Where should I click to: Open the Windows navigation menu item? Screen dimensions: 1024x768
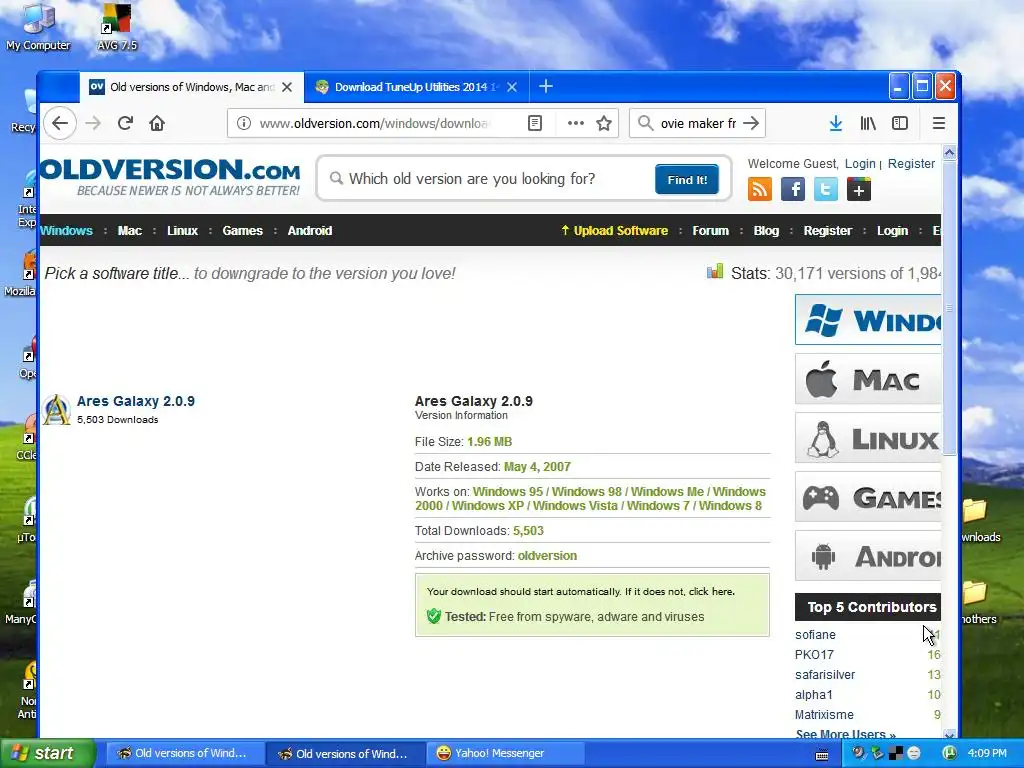click(x=66, y=231)
